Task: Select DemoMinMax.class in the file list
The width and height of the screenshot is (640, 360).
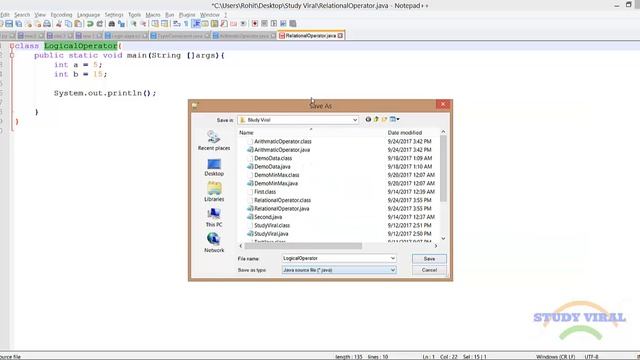Action: (276, 175)
